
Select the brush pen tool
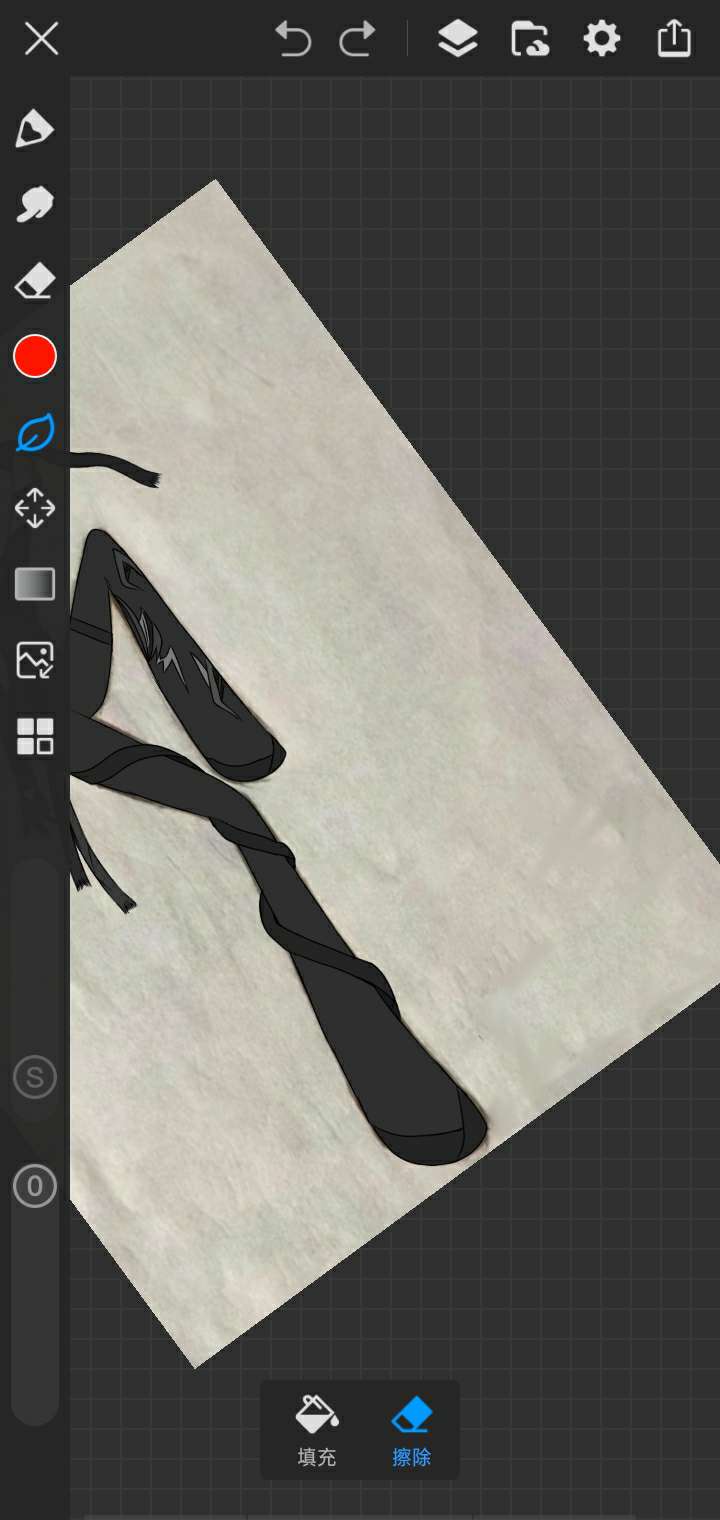coord(35,129)
